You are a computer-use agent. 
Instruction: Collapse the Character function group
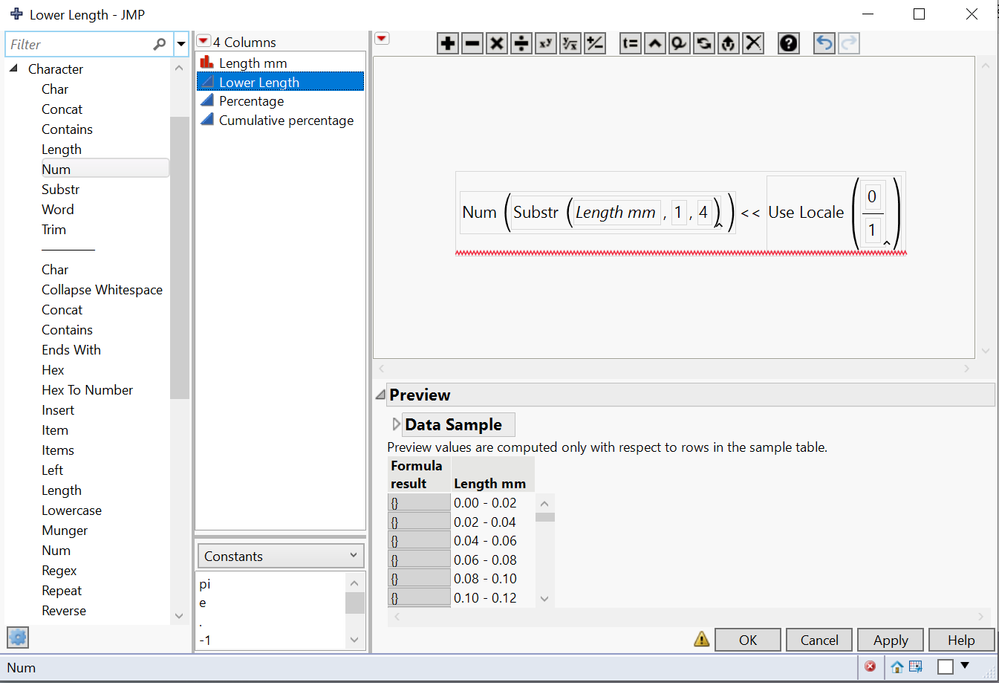click(x=13, y=68)
